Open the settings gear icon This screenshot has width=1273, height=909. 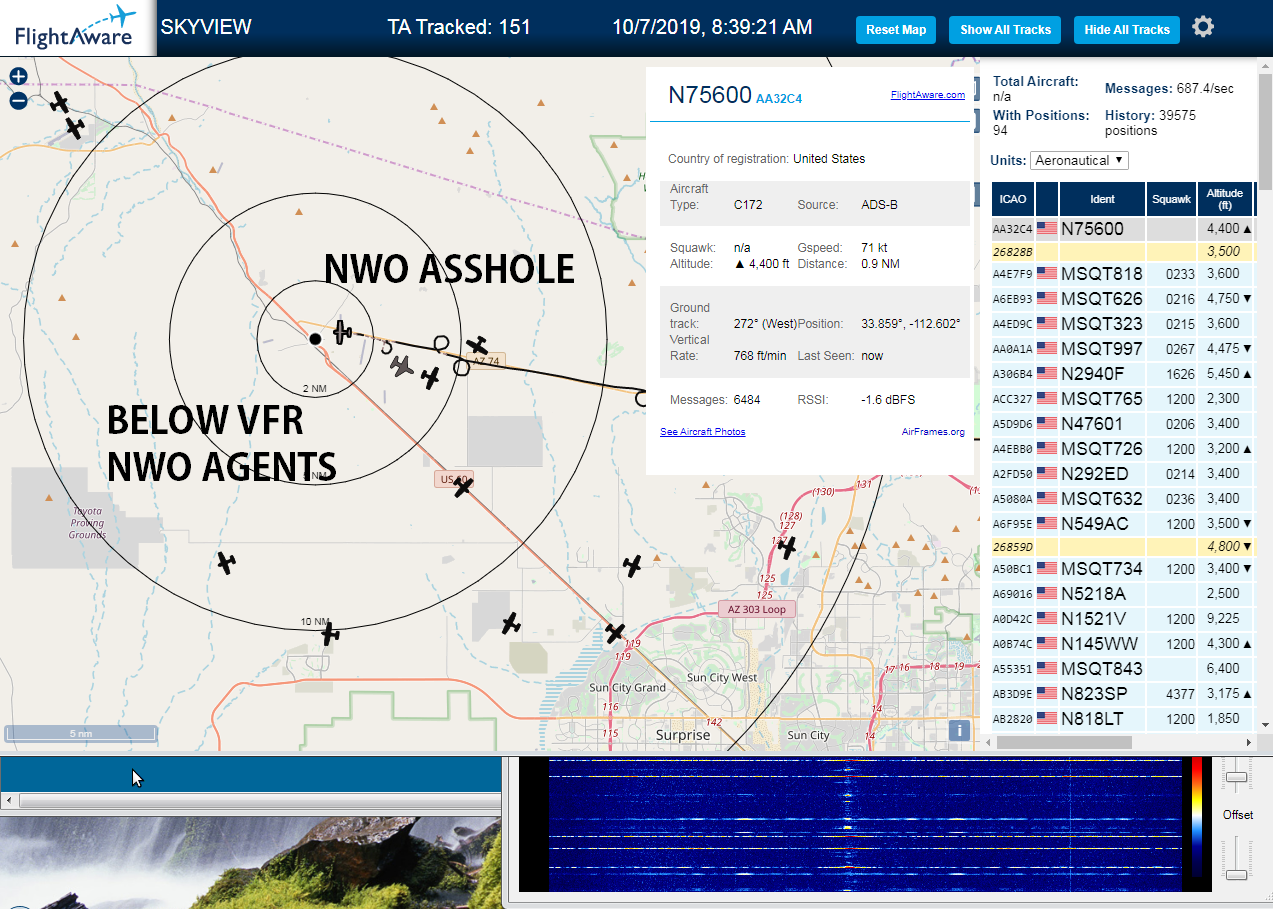pyautogui.click(x=1203, y=27)
